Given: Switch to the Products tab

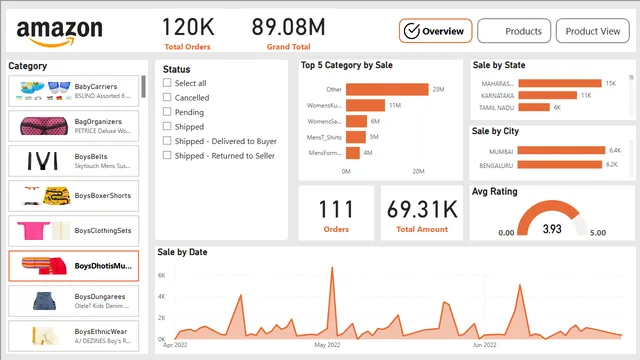Looking at the screenshot, I should tap(514, 31).
